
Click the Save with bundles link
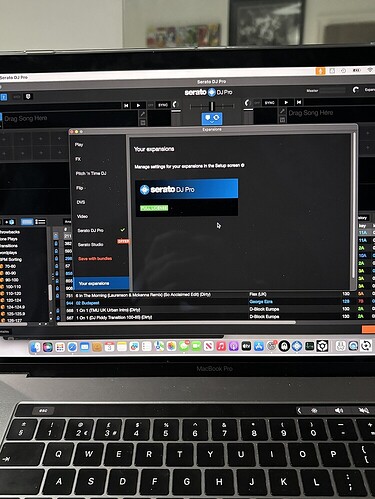click(x=95, y=258)
